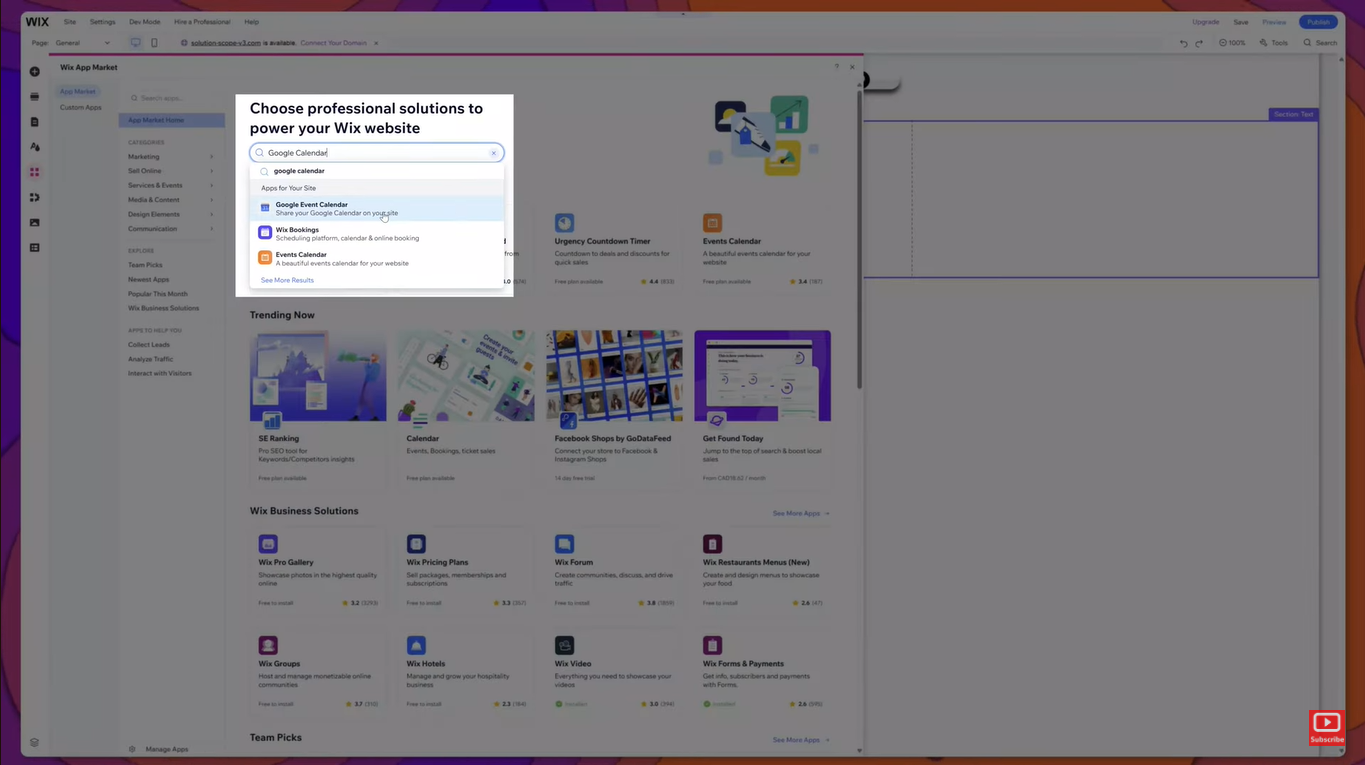Click the Connect Your Domain link
Viewport: 1365px width, 765px height.
[x=333, y=43]
